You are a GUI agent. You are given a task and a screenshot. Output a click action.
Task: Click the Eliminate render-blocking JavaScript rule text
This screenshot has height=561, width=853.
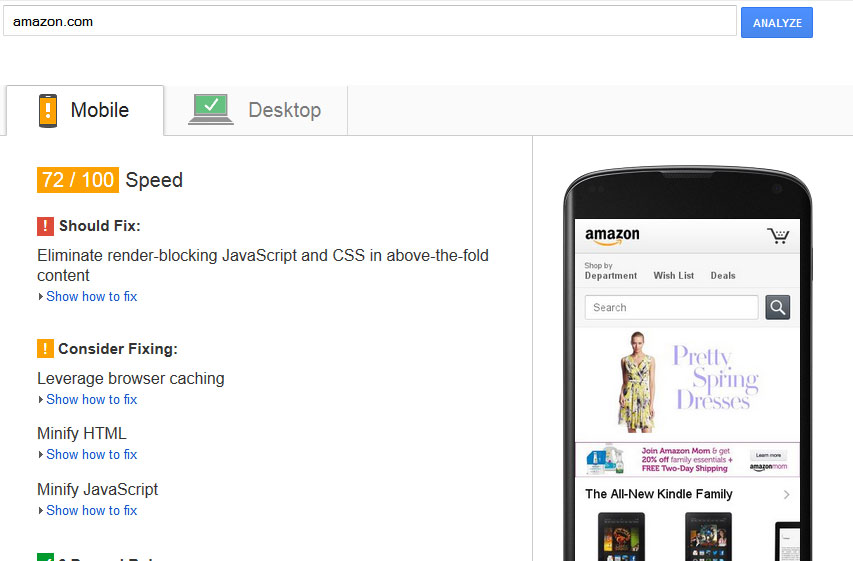(263, 265)
